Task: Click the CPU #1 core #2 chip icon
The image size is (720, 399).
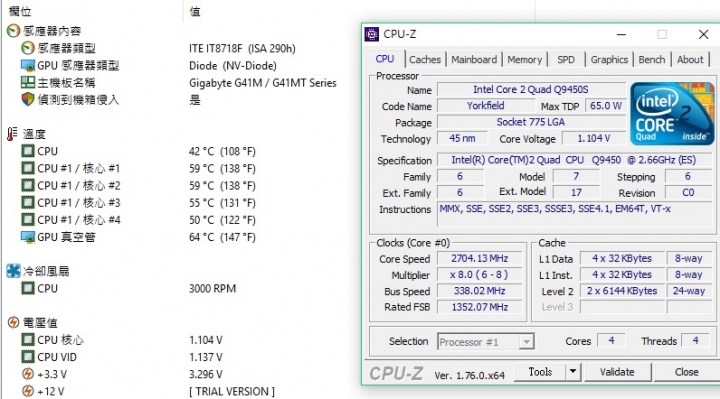Action: coord(28,185)
